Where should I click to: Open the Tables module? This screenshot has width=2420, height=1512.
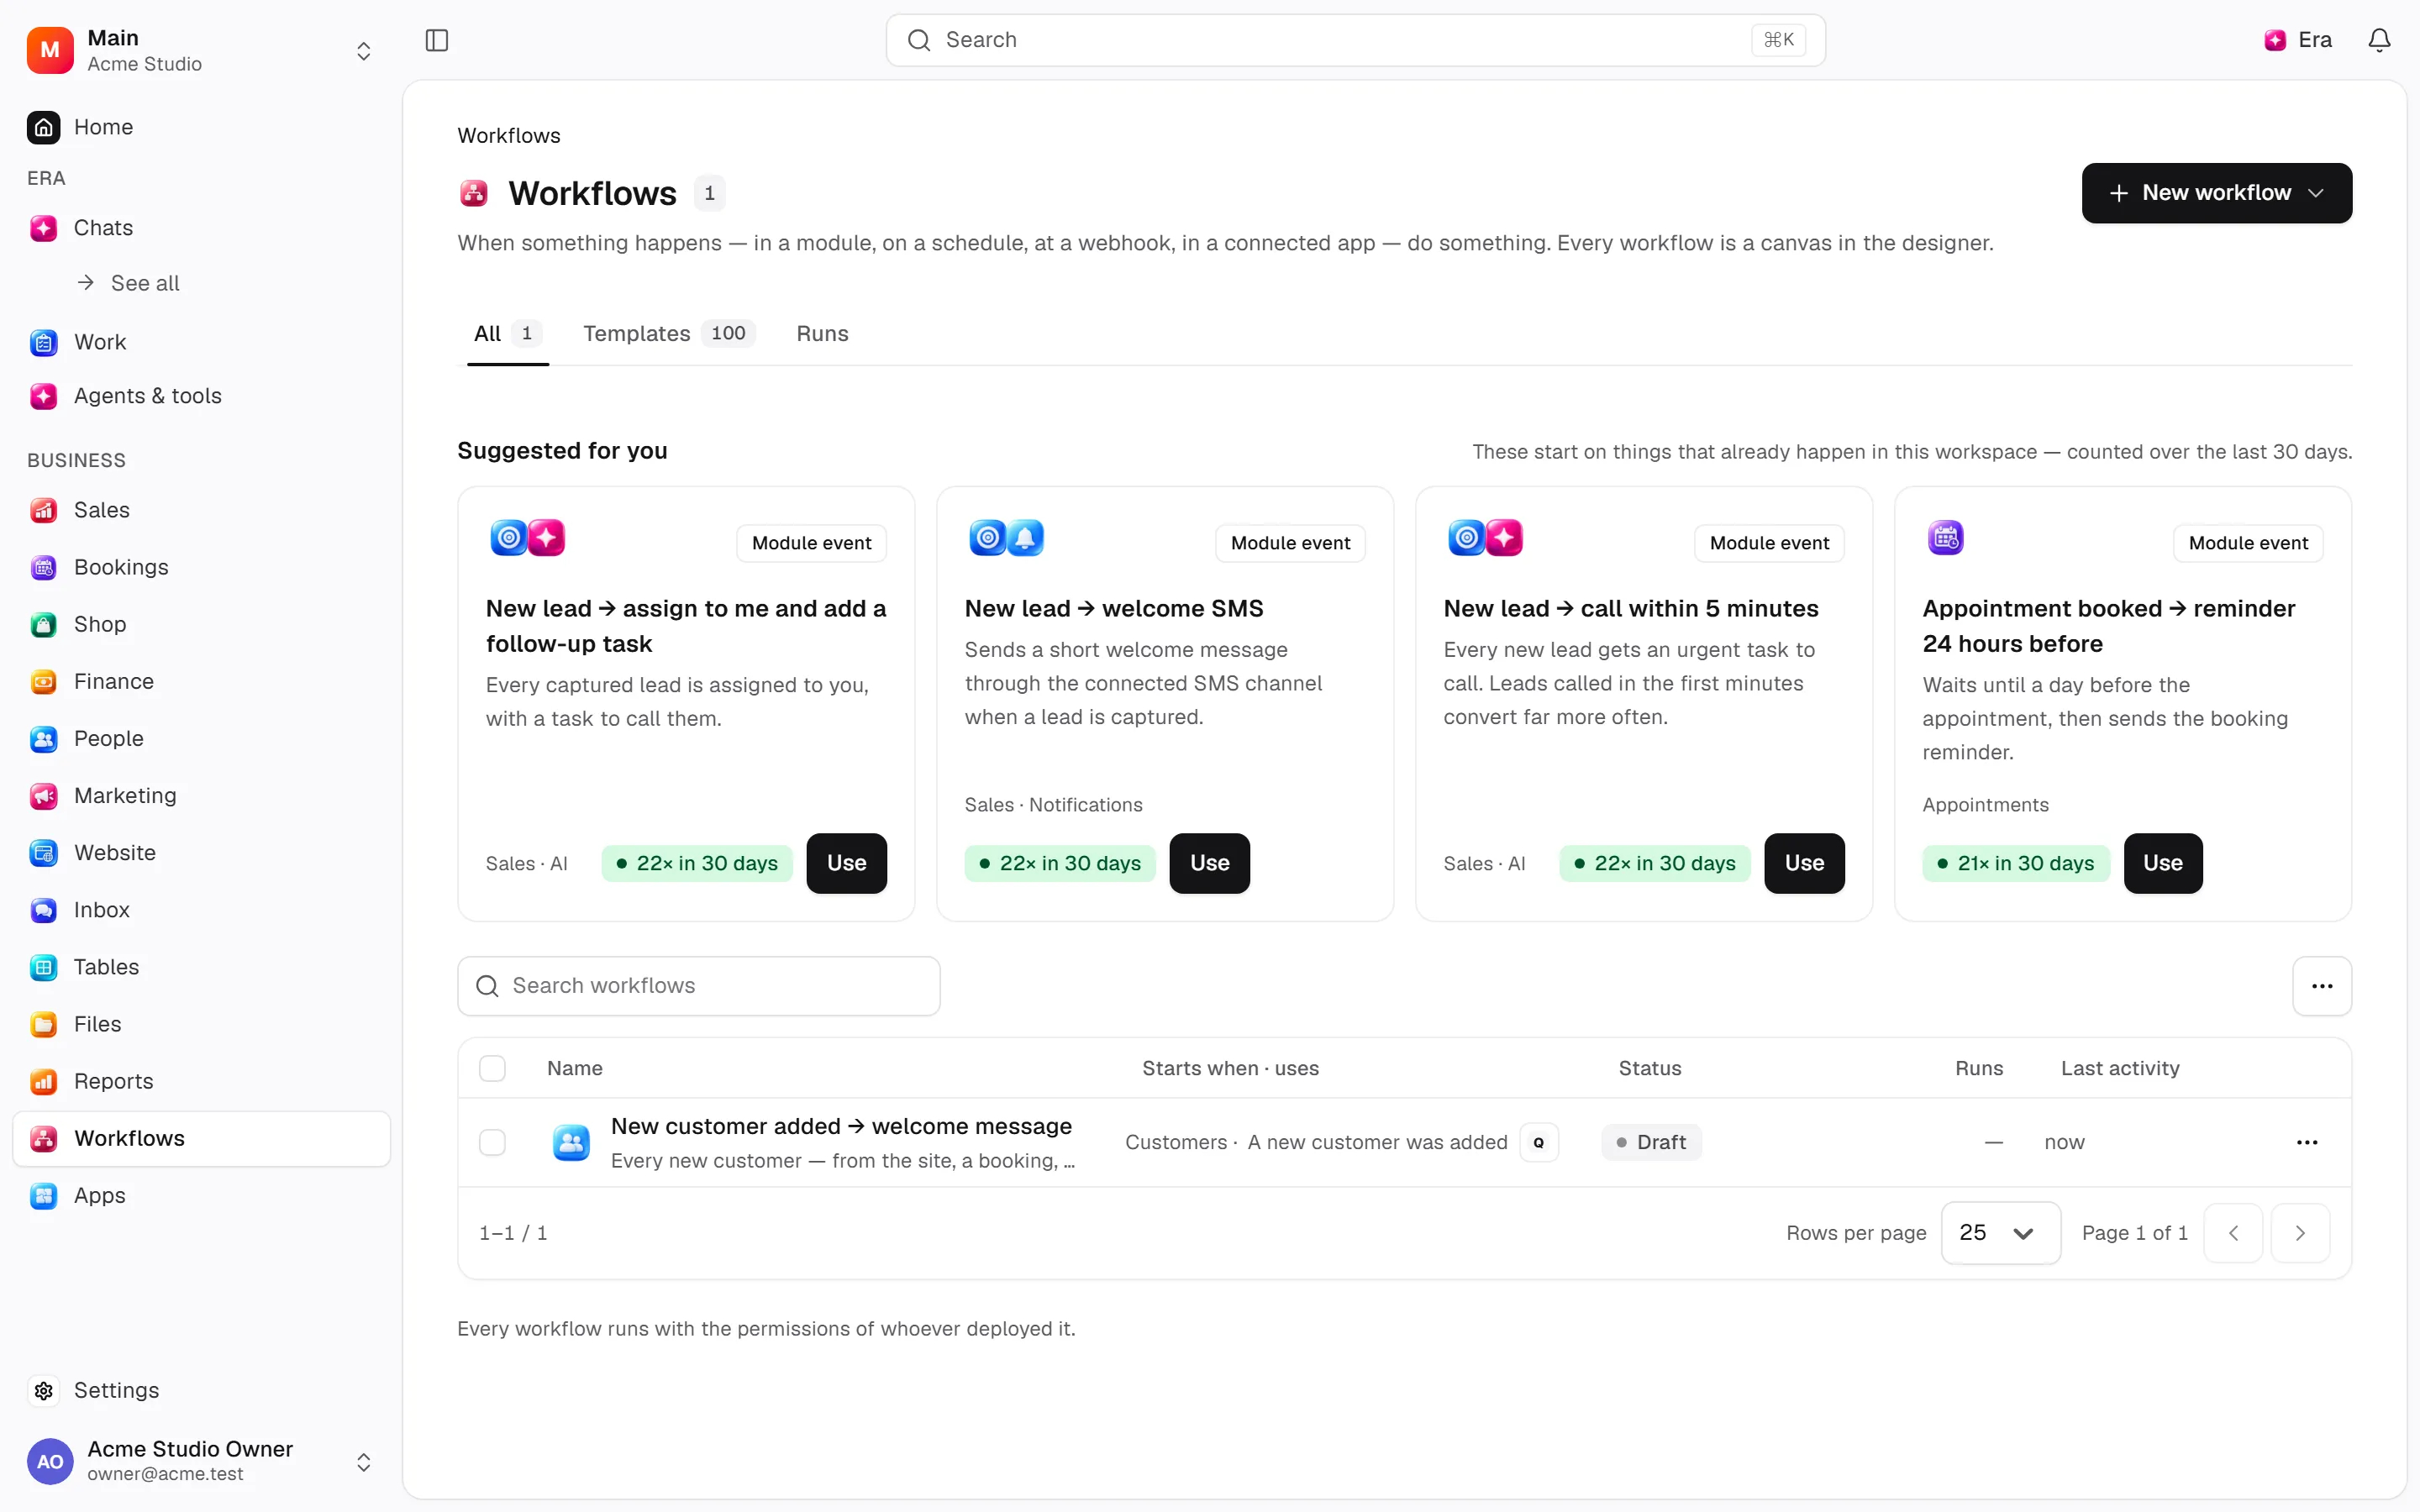[200, 967]
